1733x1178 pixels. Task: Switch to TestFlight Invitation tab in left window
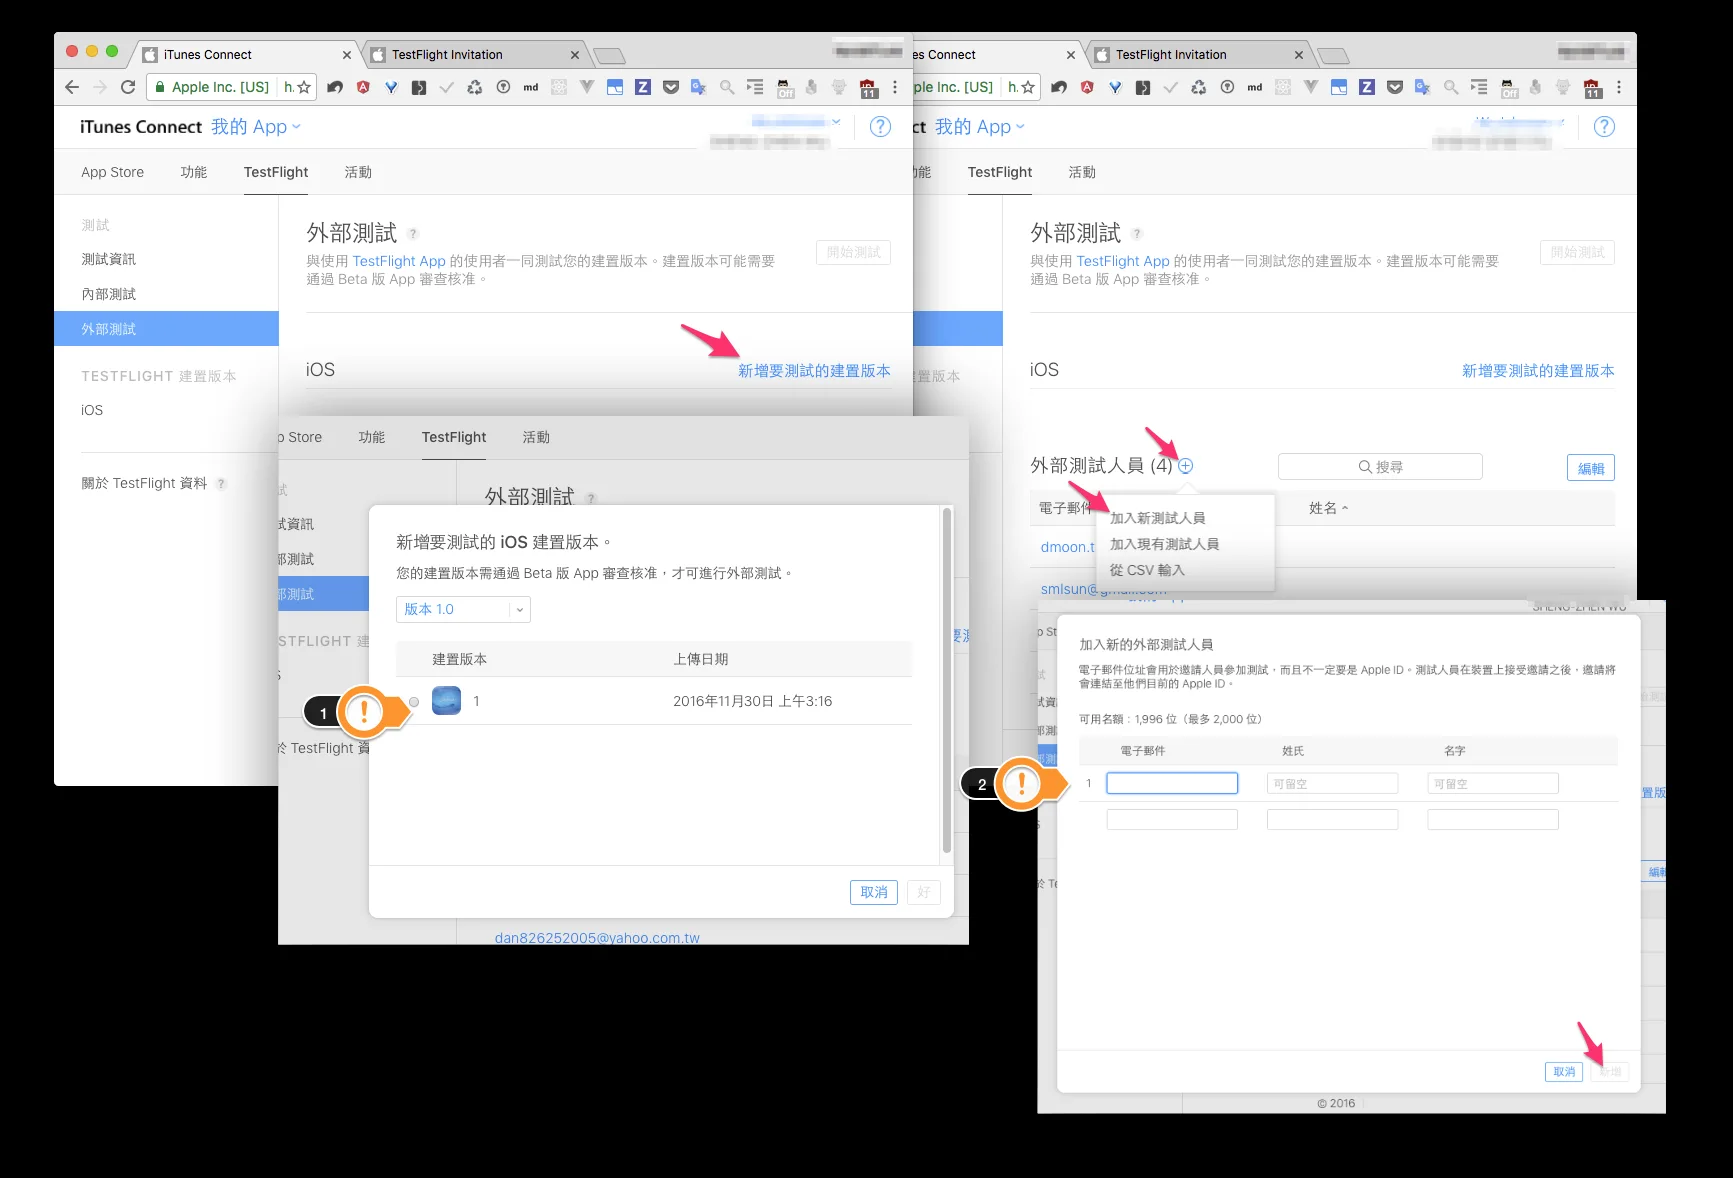point(475,55)
